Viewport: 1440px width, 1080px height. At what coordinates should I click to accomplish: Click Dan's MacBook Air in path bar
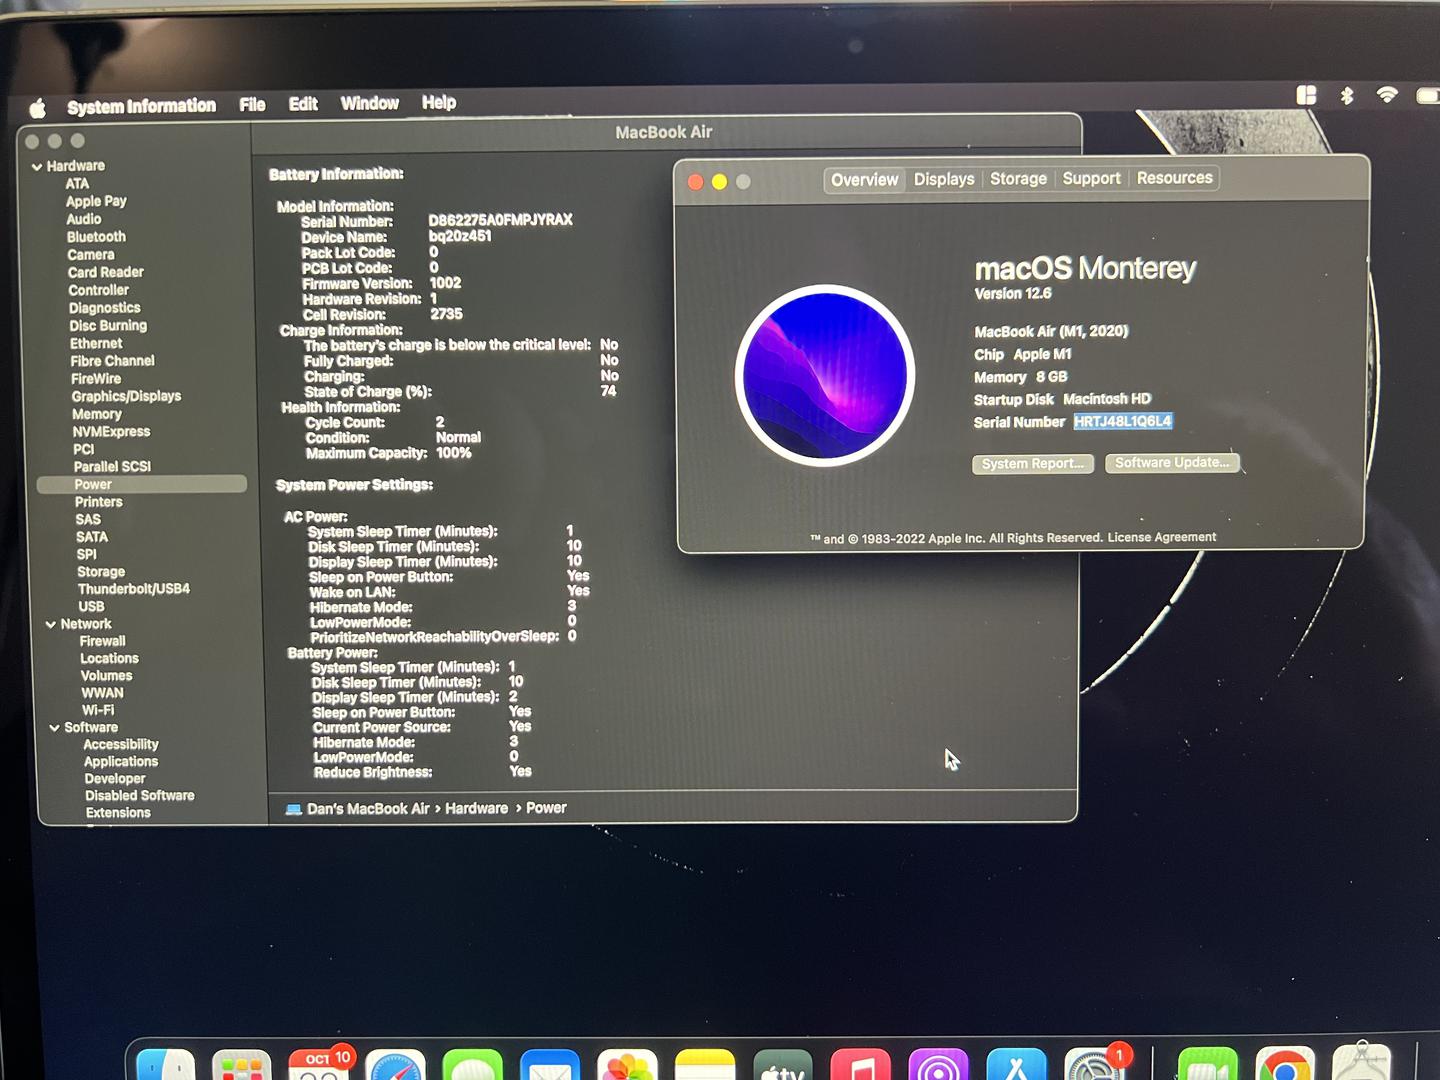(368, 808)
